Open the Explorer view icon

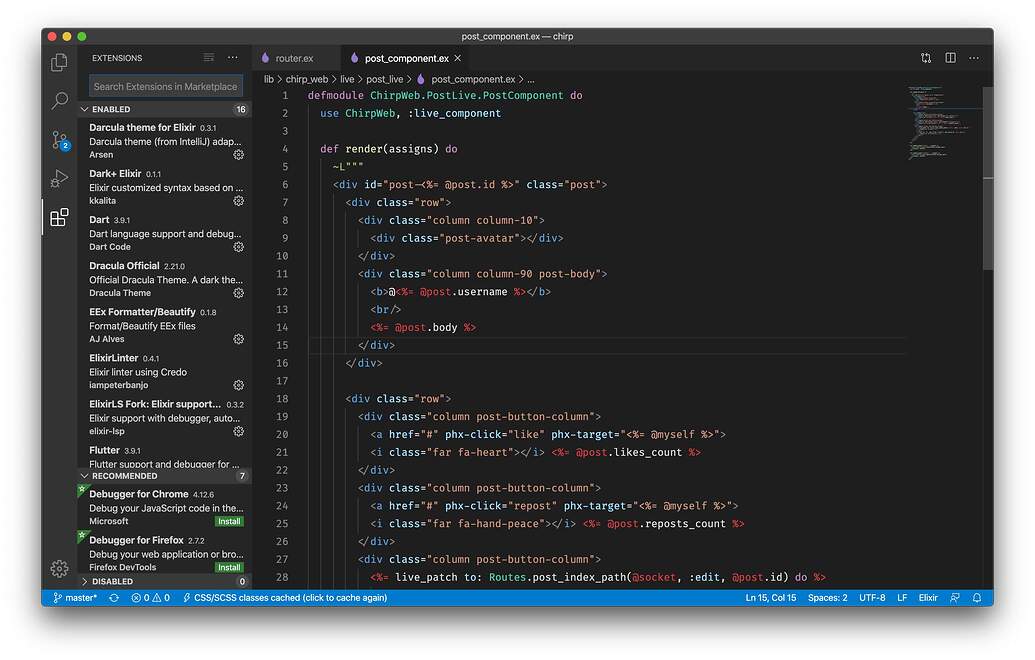click(x=60, y=60)
